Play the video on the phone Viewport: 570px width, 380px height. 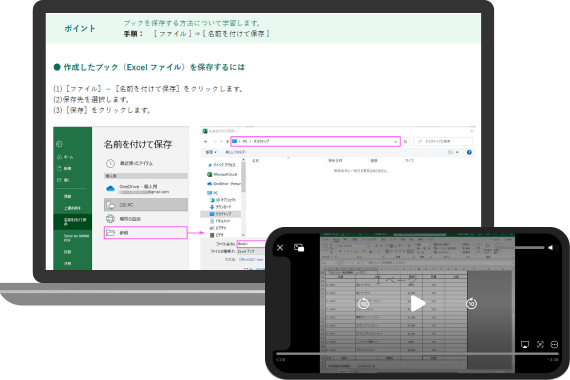[x=417, y=304]
